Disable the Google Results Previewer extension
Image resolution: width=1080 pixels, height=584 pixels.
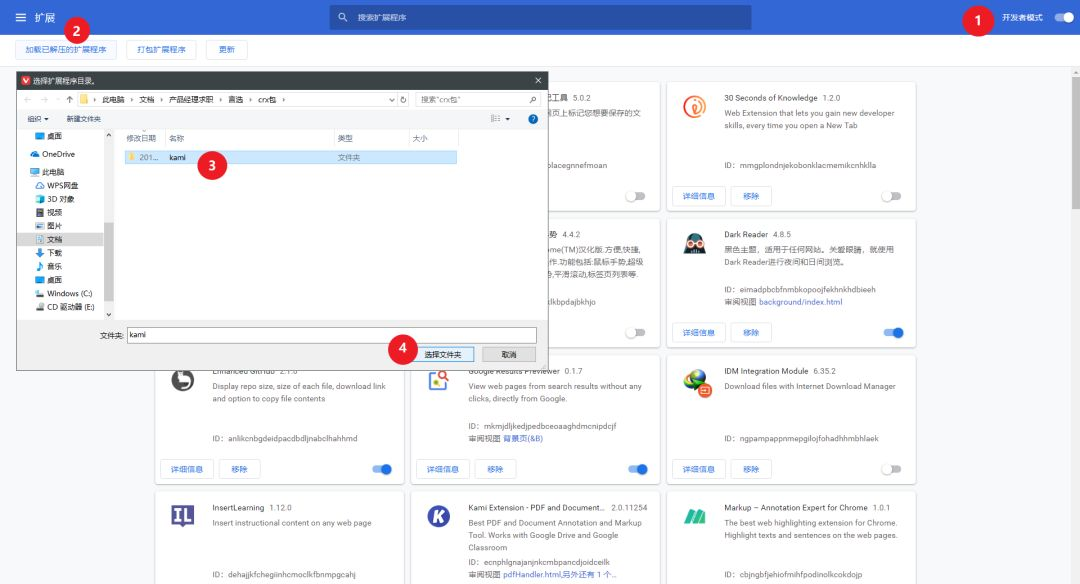coord(638,469)
